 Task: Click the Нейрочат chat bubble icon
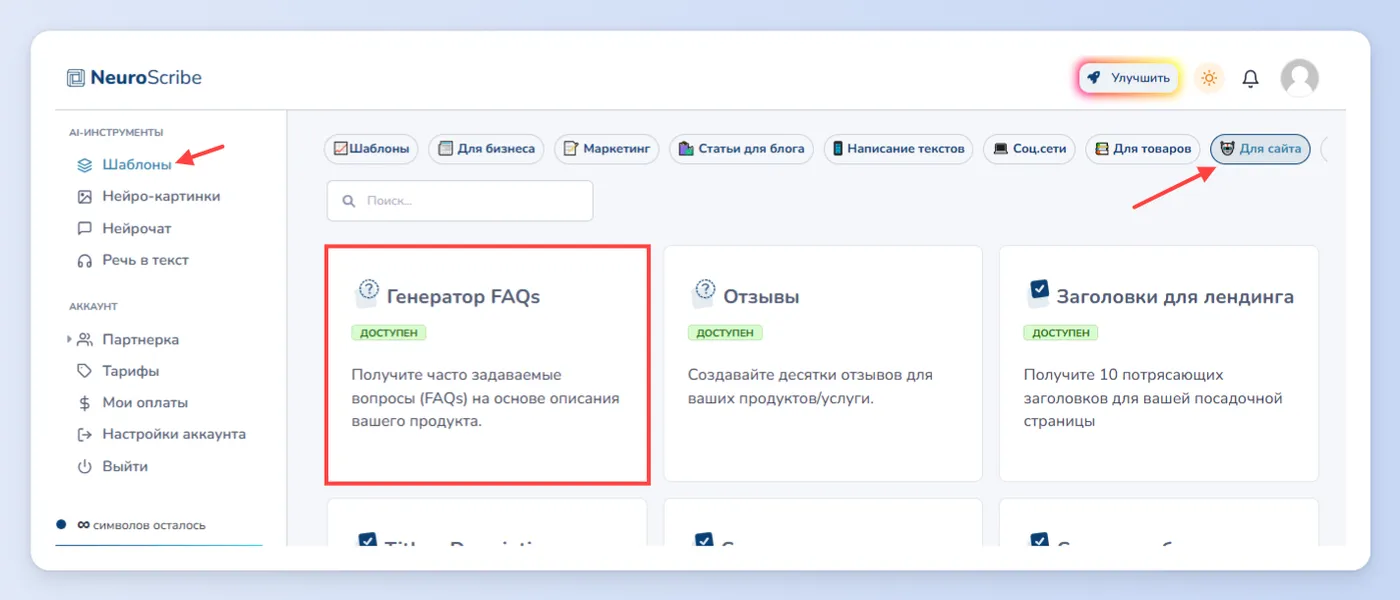[x=85, y=229]
